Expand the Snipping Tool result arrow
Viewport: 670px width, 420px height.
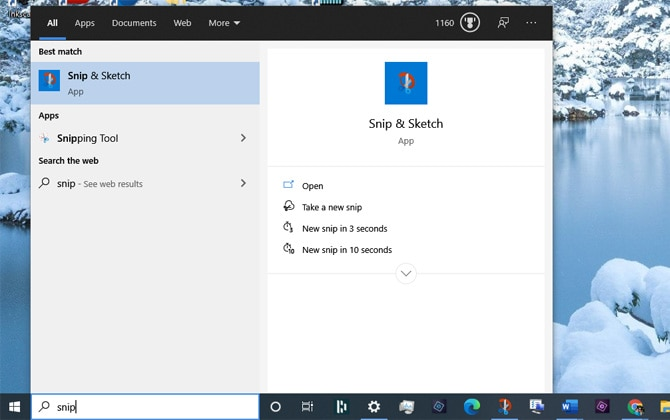243,138
